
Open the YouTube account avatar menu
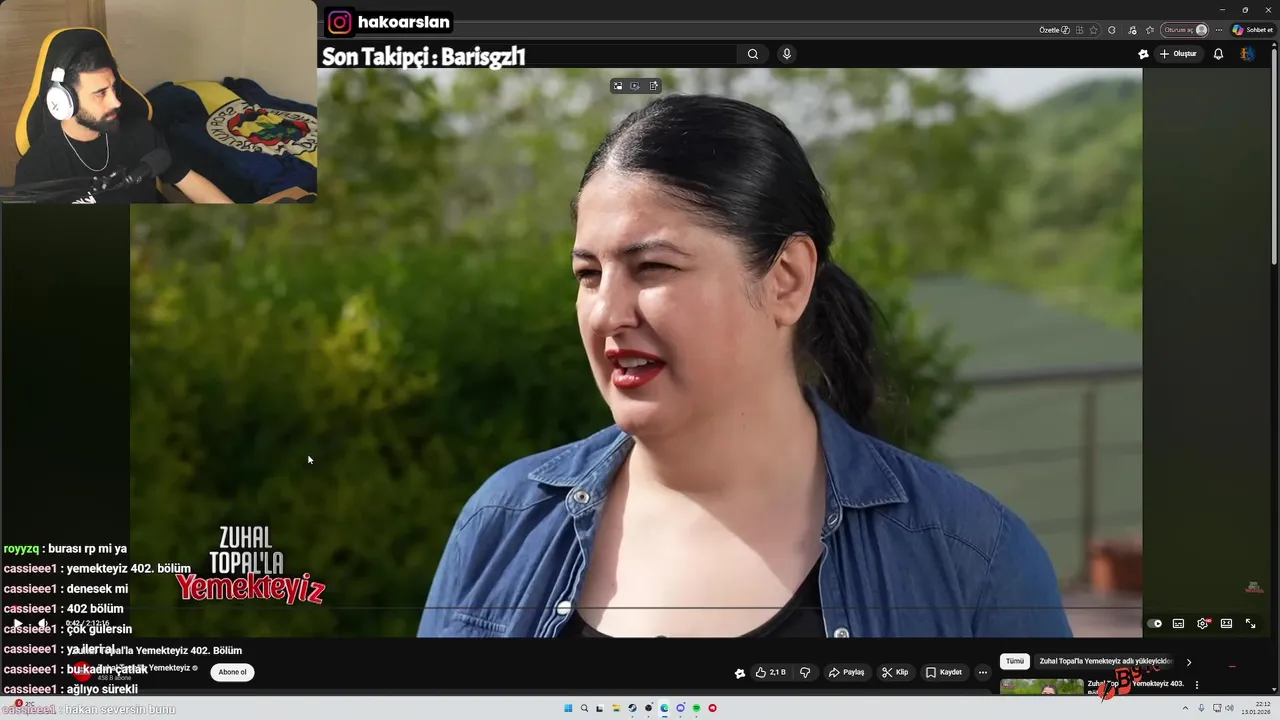(x=1247, y=54)
